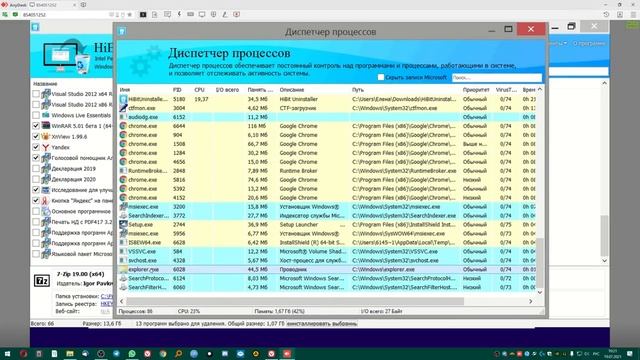
Task: Select the audiodg.exe process row
Action: pyautogui.click(x=327, y=117)
